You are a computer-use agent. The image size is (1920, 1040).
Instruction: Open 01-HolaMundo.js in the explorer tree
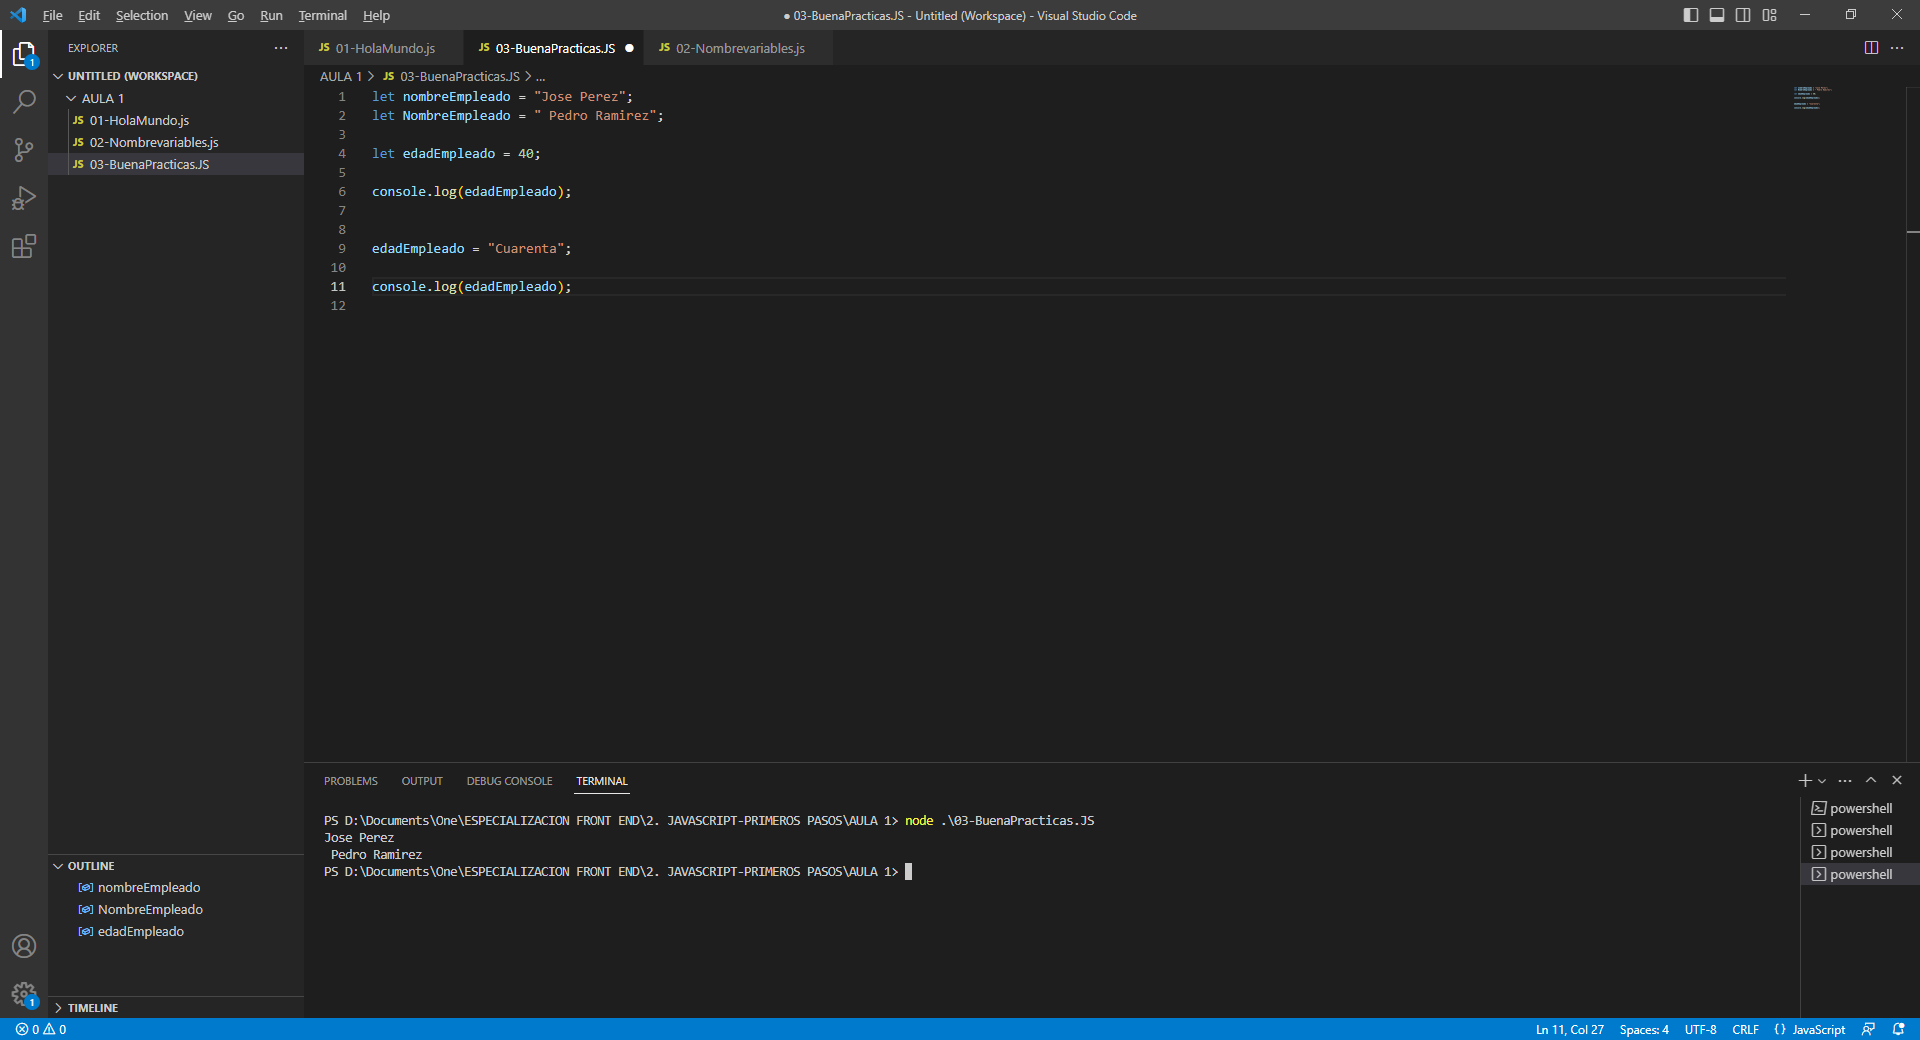pos(139,120)
